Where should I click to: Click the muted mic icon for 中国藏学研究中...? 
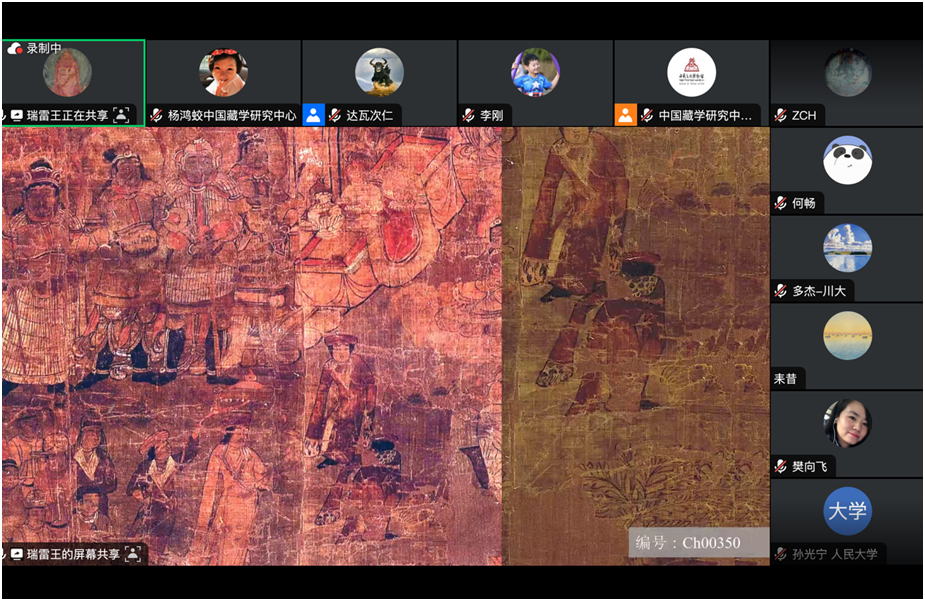pos(647,115)
